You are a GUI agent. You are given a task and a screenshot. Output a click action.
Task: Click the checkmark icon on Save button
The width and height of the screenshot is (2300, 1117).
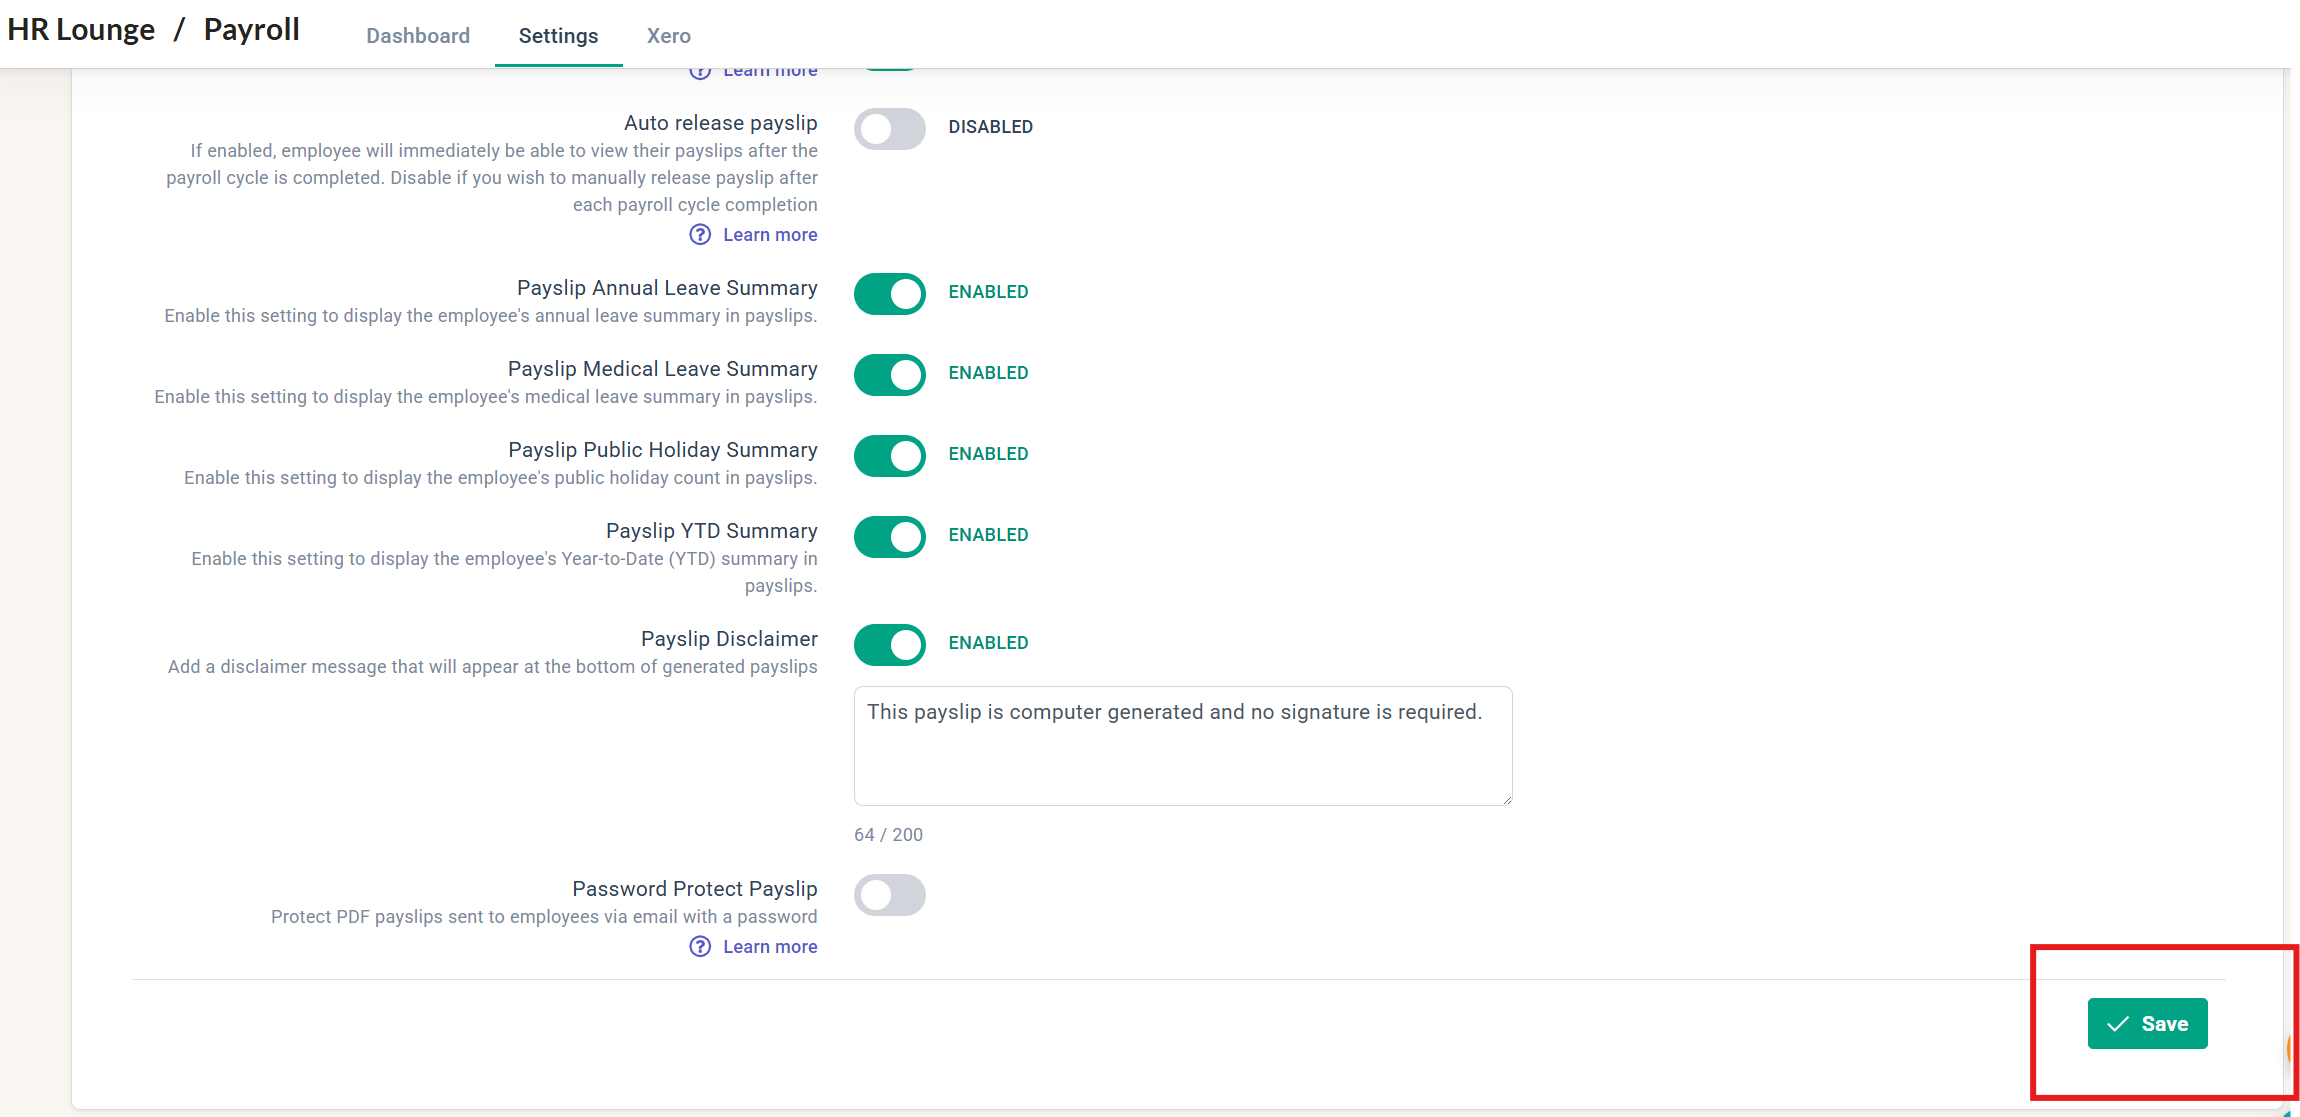(2118, 1024)
